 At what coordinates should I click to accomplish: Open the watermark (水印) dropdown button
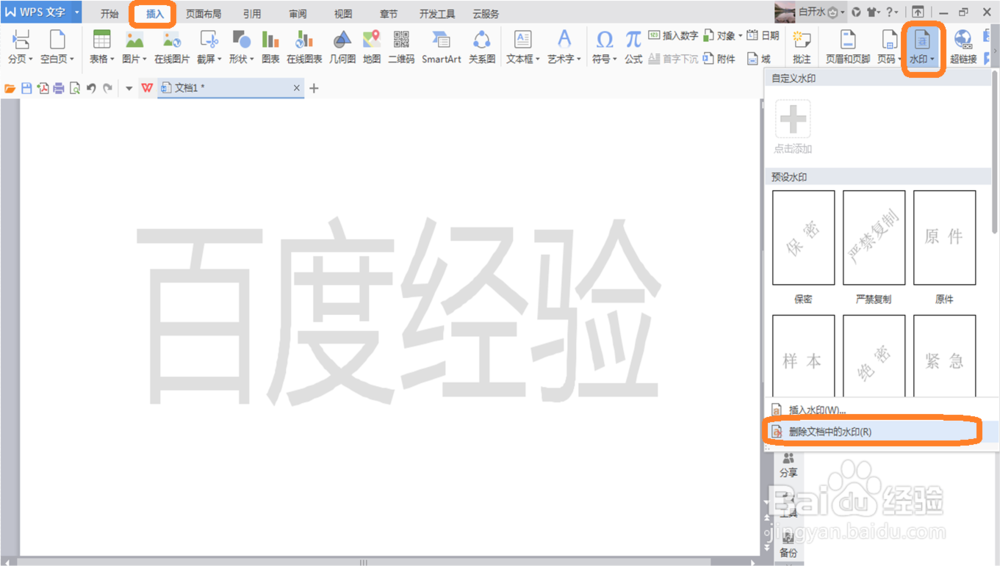click(922, 48)
